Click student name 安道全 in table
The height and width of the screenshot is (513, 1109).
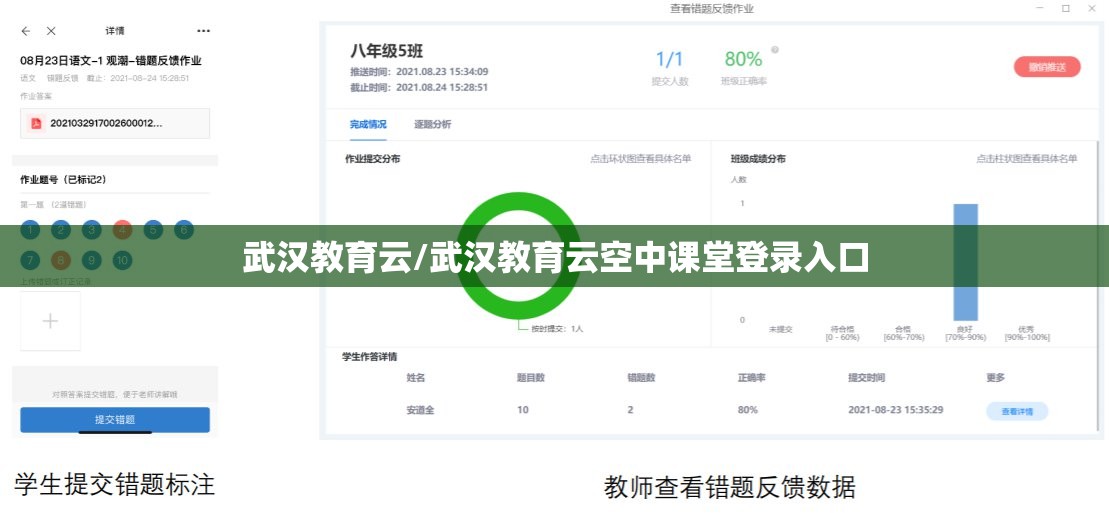[x=420, y=410]
